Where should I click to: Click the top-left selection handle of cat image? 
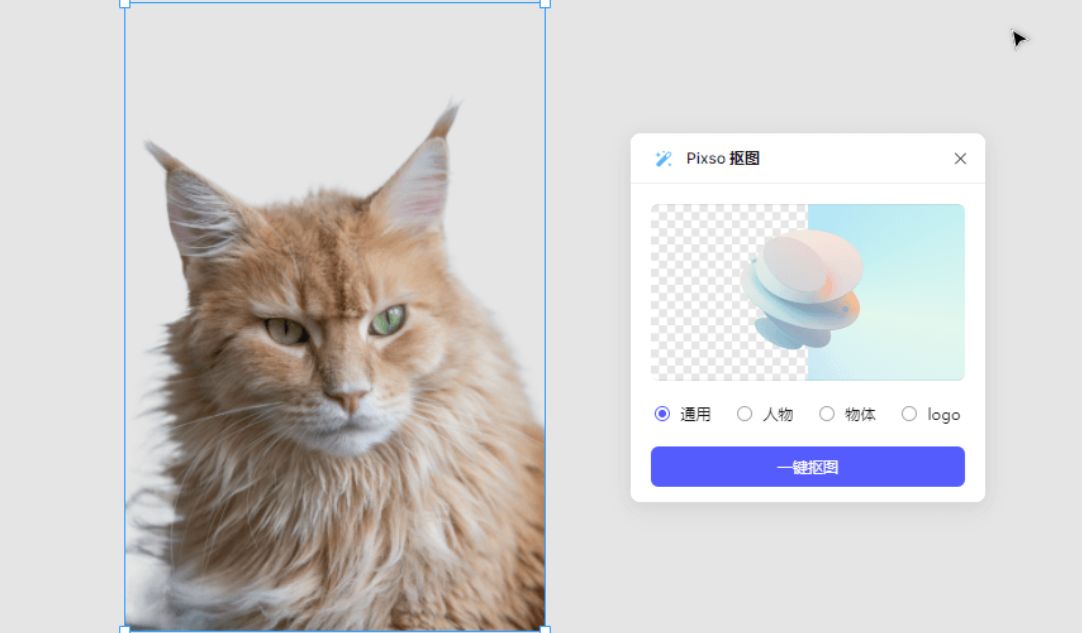point(125,3)
